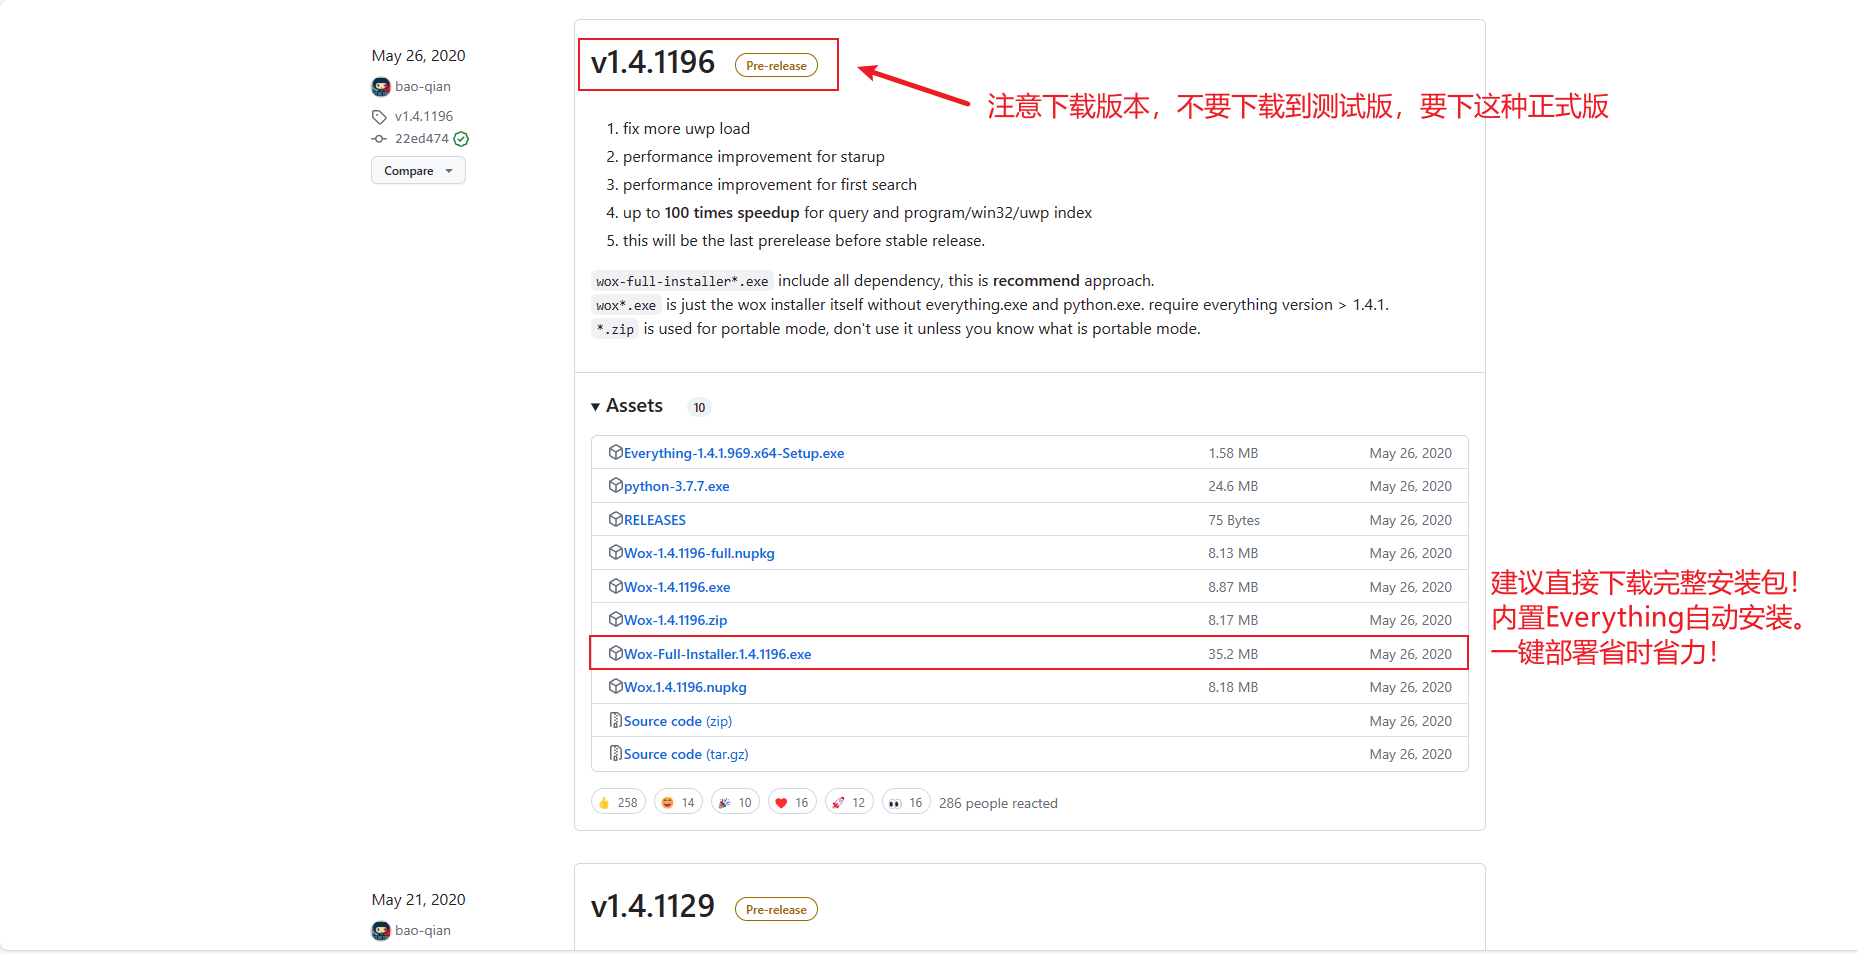Click bao-qian avatar beside May 26 release
This screenshot has height=954, width=1857.
click(x=380, y=87)
